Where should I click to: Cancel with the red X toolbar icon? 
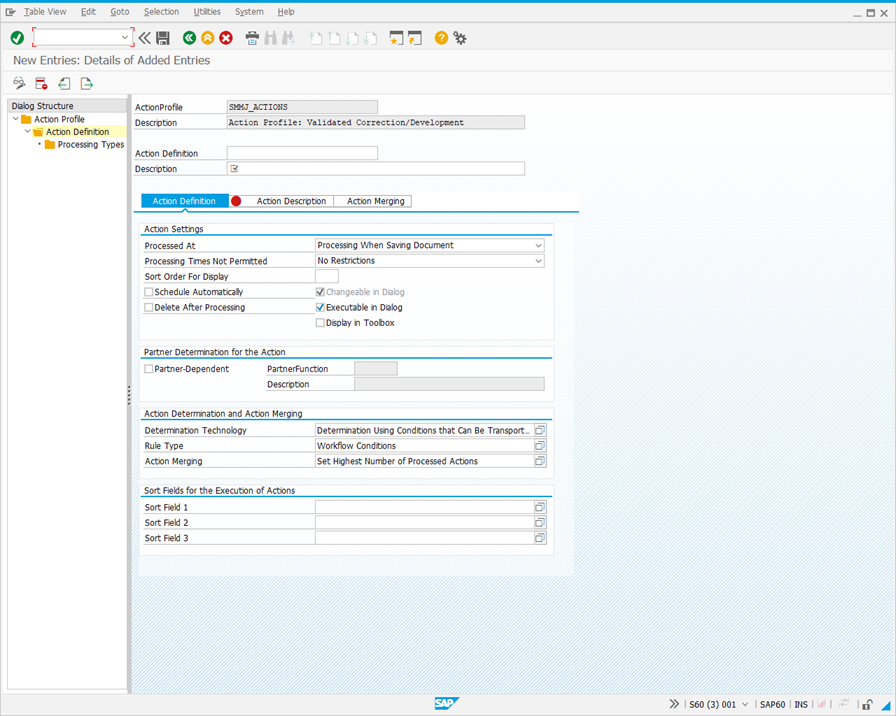[225, 36]
